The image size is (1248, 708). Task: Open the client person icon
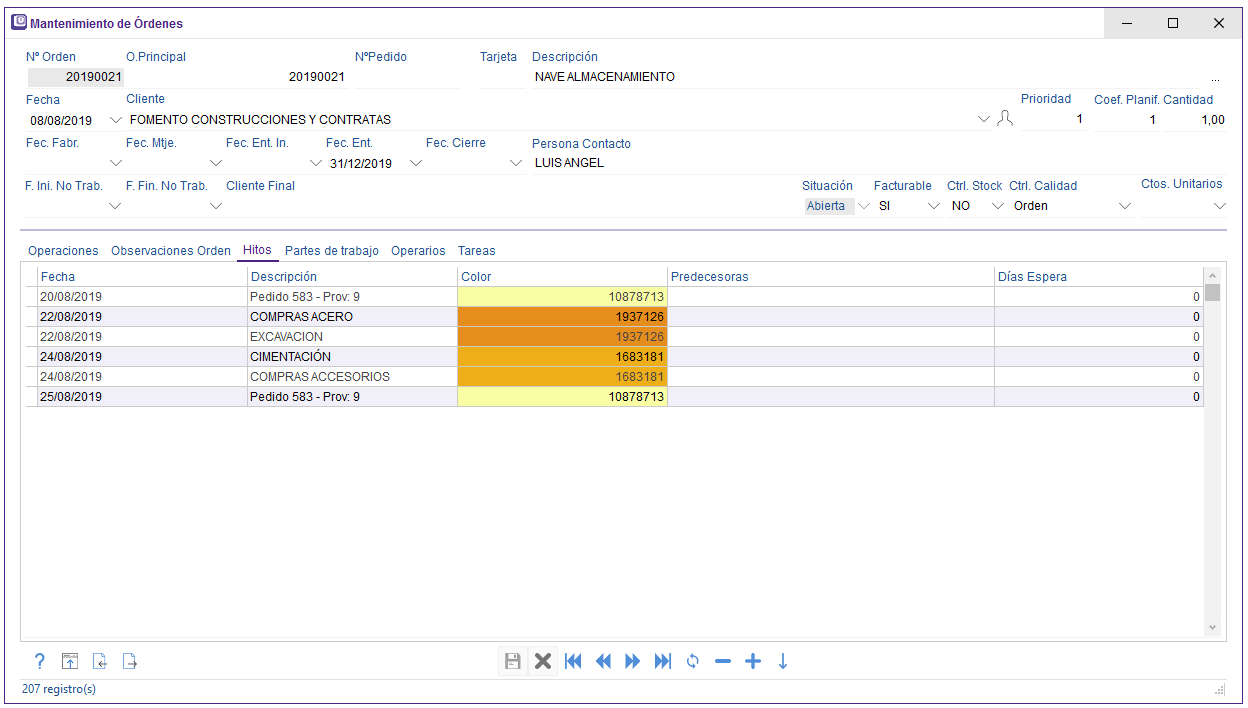pos(1005,119)
